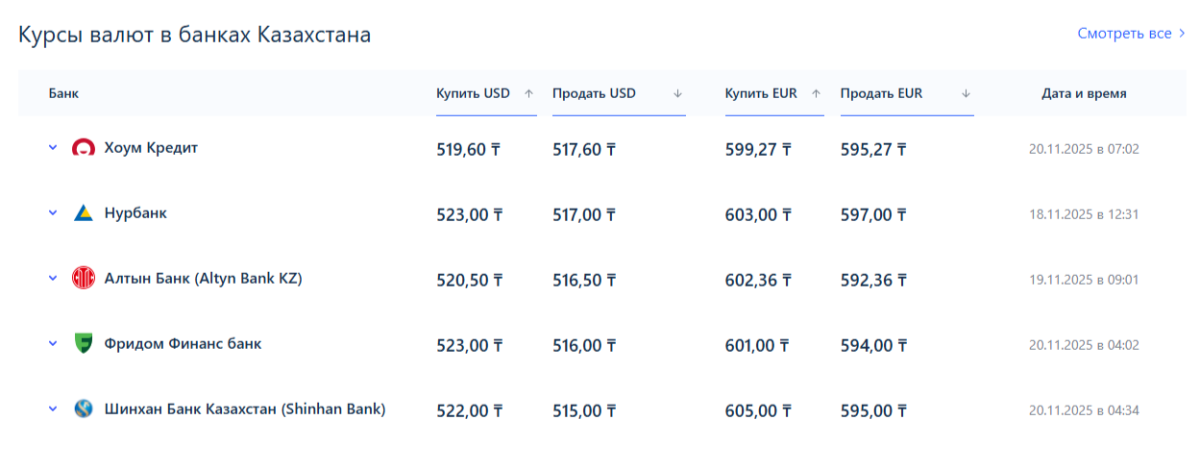Click the Altyn Bank red logo
Viewport: 1200px width, 469px height.
pos(83,279)
